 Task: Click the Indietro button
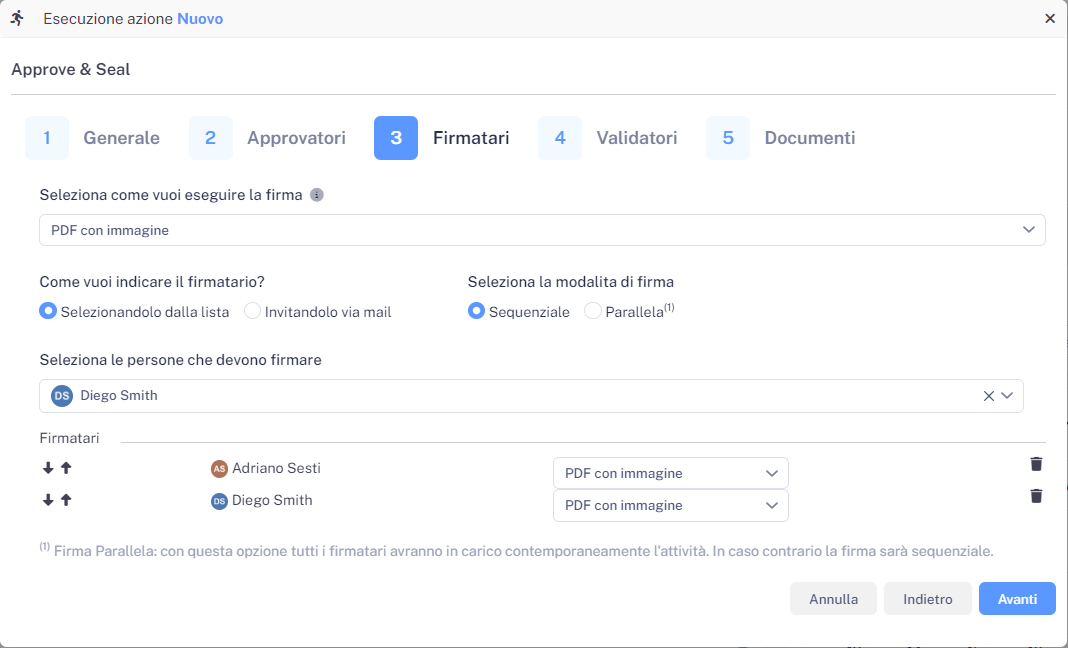pyautogui.click(x=927, y=599)
